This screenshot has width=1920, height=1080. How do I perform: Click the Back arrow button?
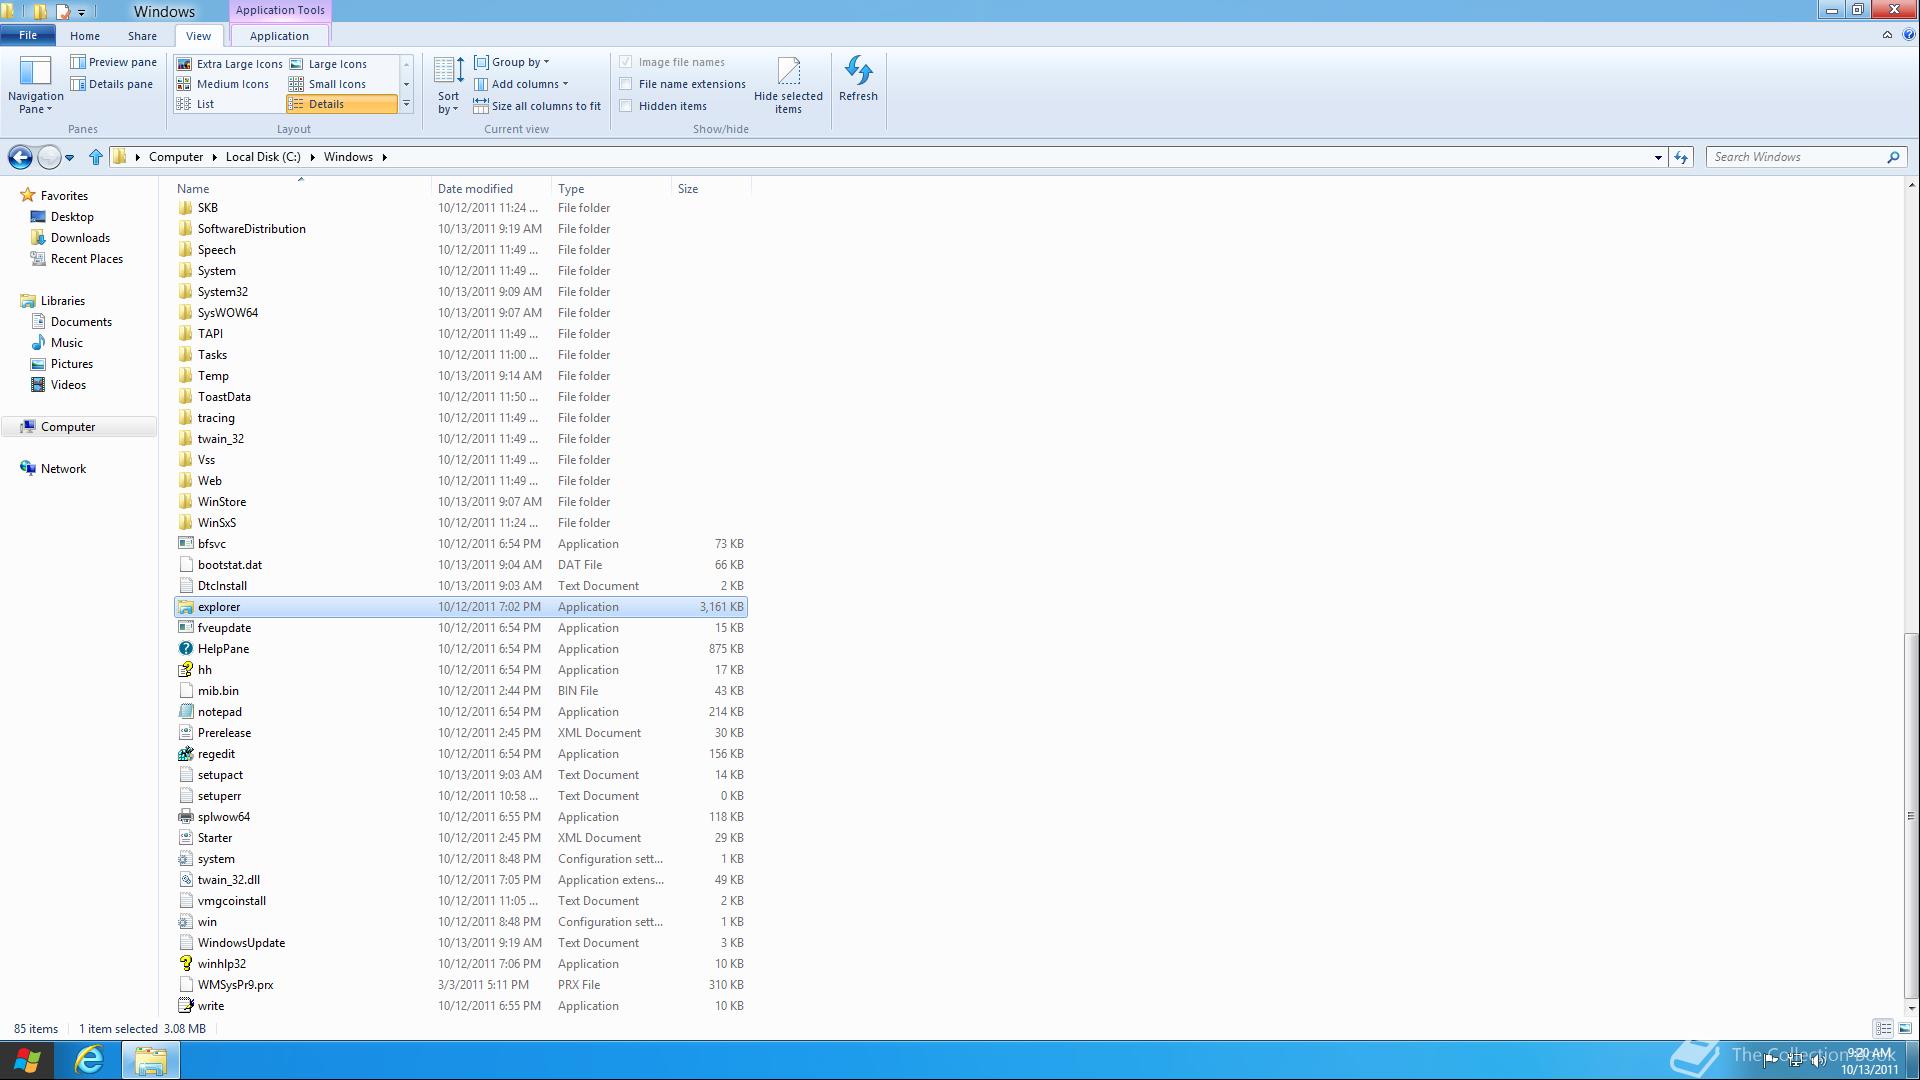tap(19, 157)
